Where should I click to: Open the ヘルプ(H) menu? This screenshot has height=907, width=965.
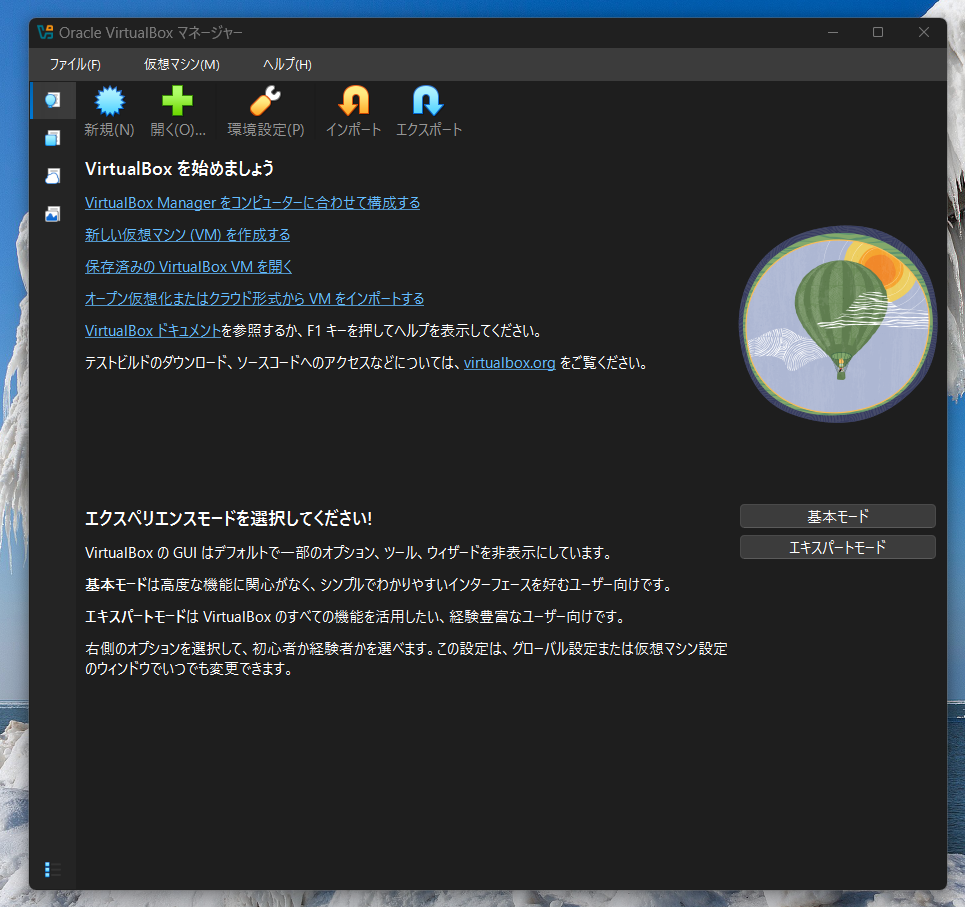point(285,64)
